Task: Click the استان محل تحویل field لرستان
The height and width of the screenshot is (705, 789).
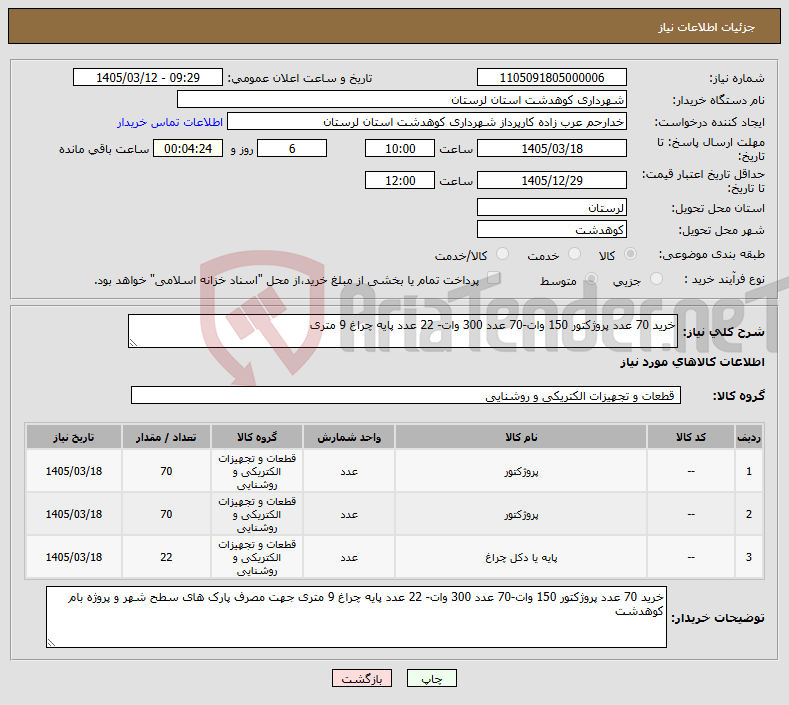Action: [x=551, y=207]
